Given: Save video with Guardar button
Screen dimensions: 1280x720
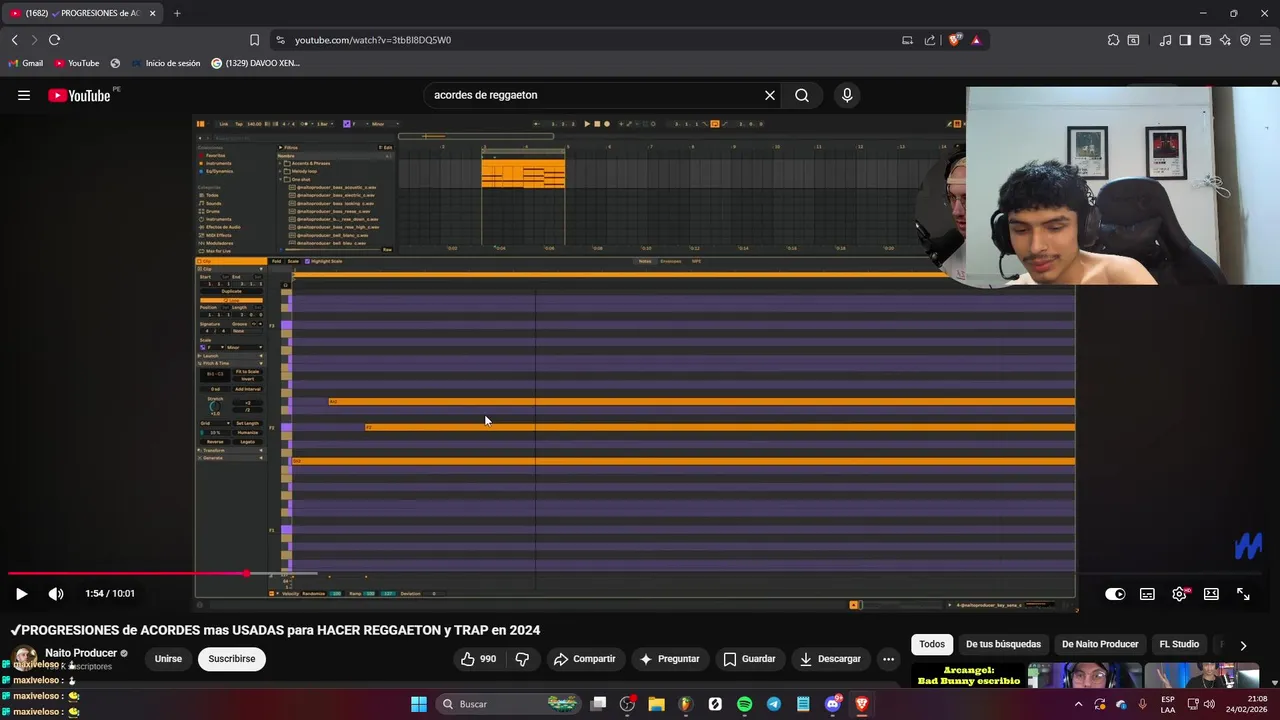Looking at the screenshot, I should [x=749, y=659].
